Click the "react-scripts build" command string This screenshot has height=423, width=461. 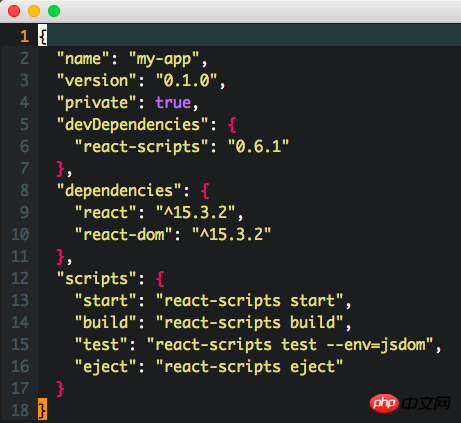pyautogui.click(x=250, y=323)
